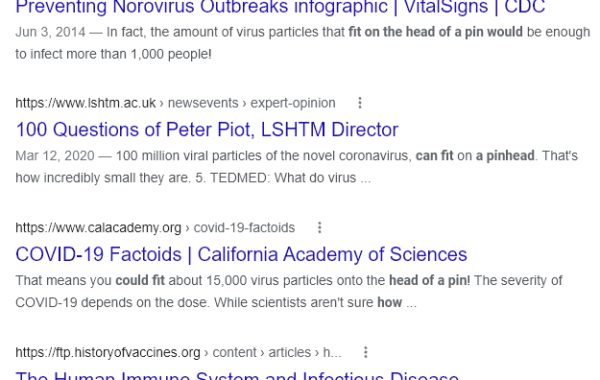Viewport: 600px width, 380px height.
Task: Click the covid-19-factoids breadcrumb segment
Action: tap(244, 228)
